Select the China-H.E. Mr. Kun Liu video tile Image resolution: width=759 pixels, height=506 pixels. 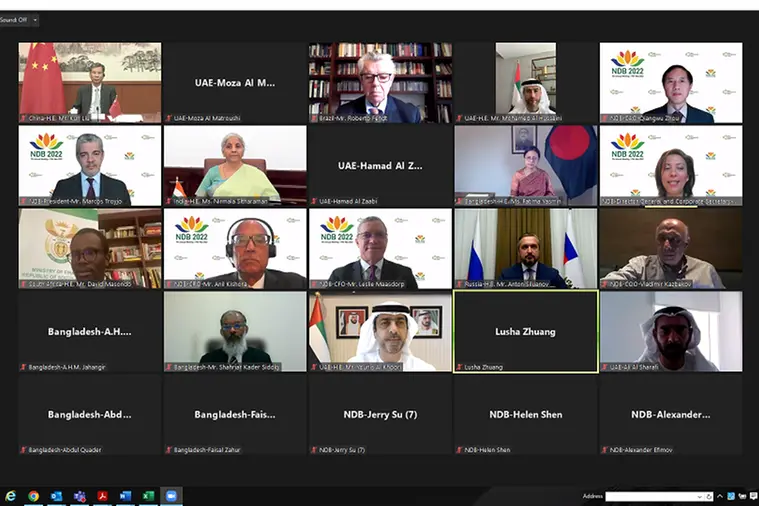(90, 82)
